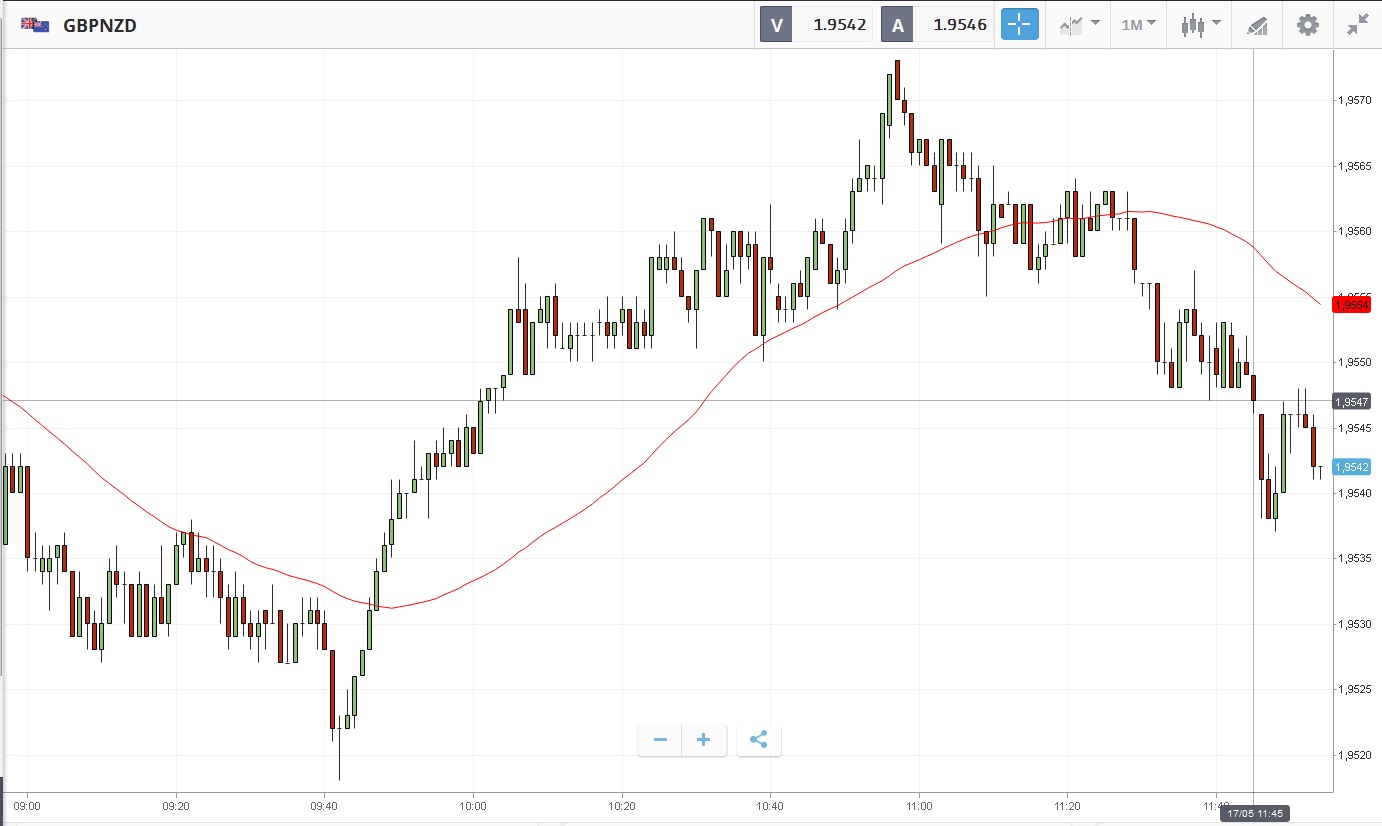Click the collapse chart arrows icon

[x=1357, y=25]
